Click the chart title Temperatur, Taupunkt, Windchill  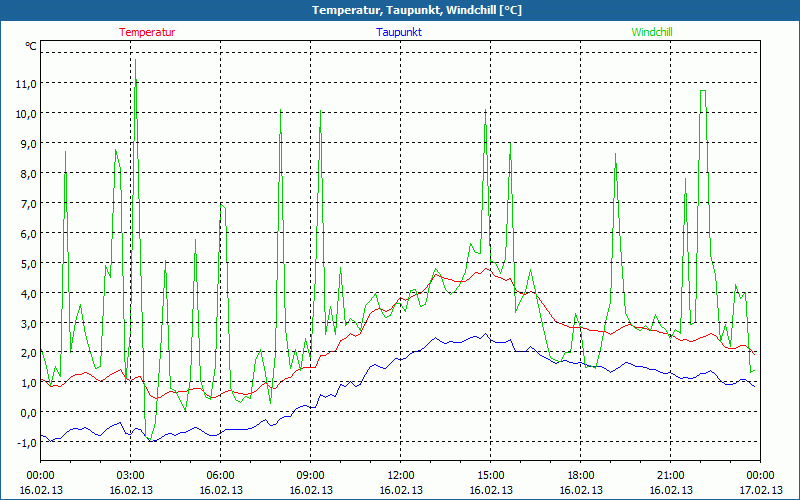[417, 10]
